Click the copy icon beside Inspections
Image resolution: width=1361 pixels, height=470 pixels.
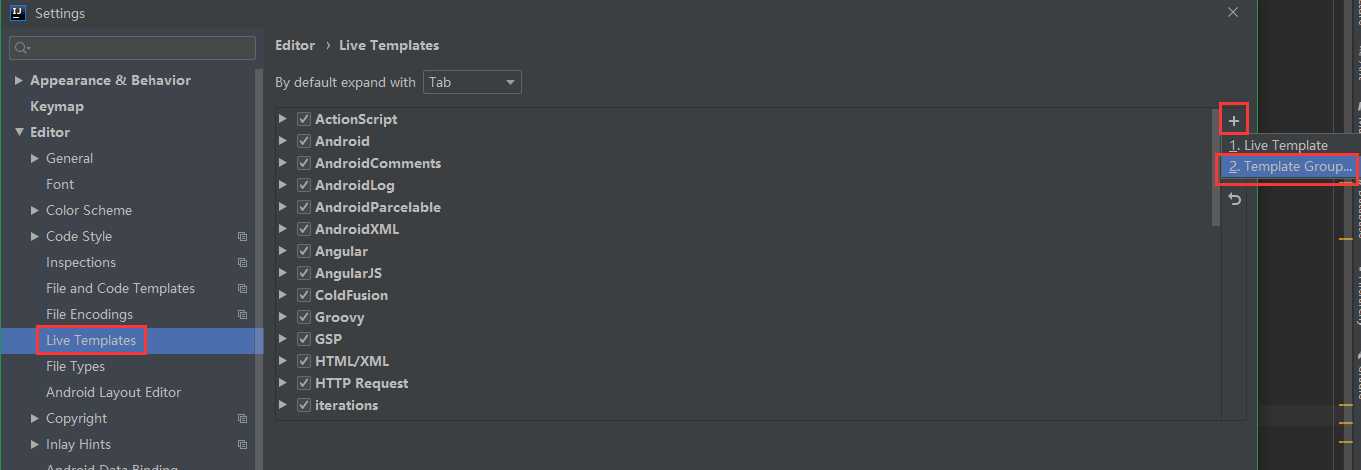242,263
